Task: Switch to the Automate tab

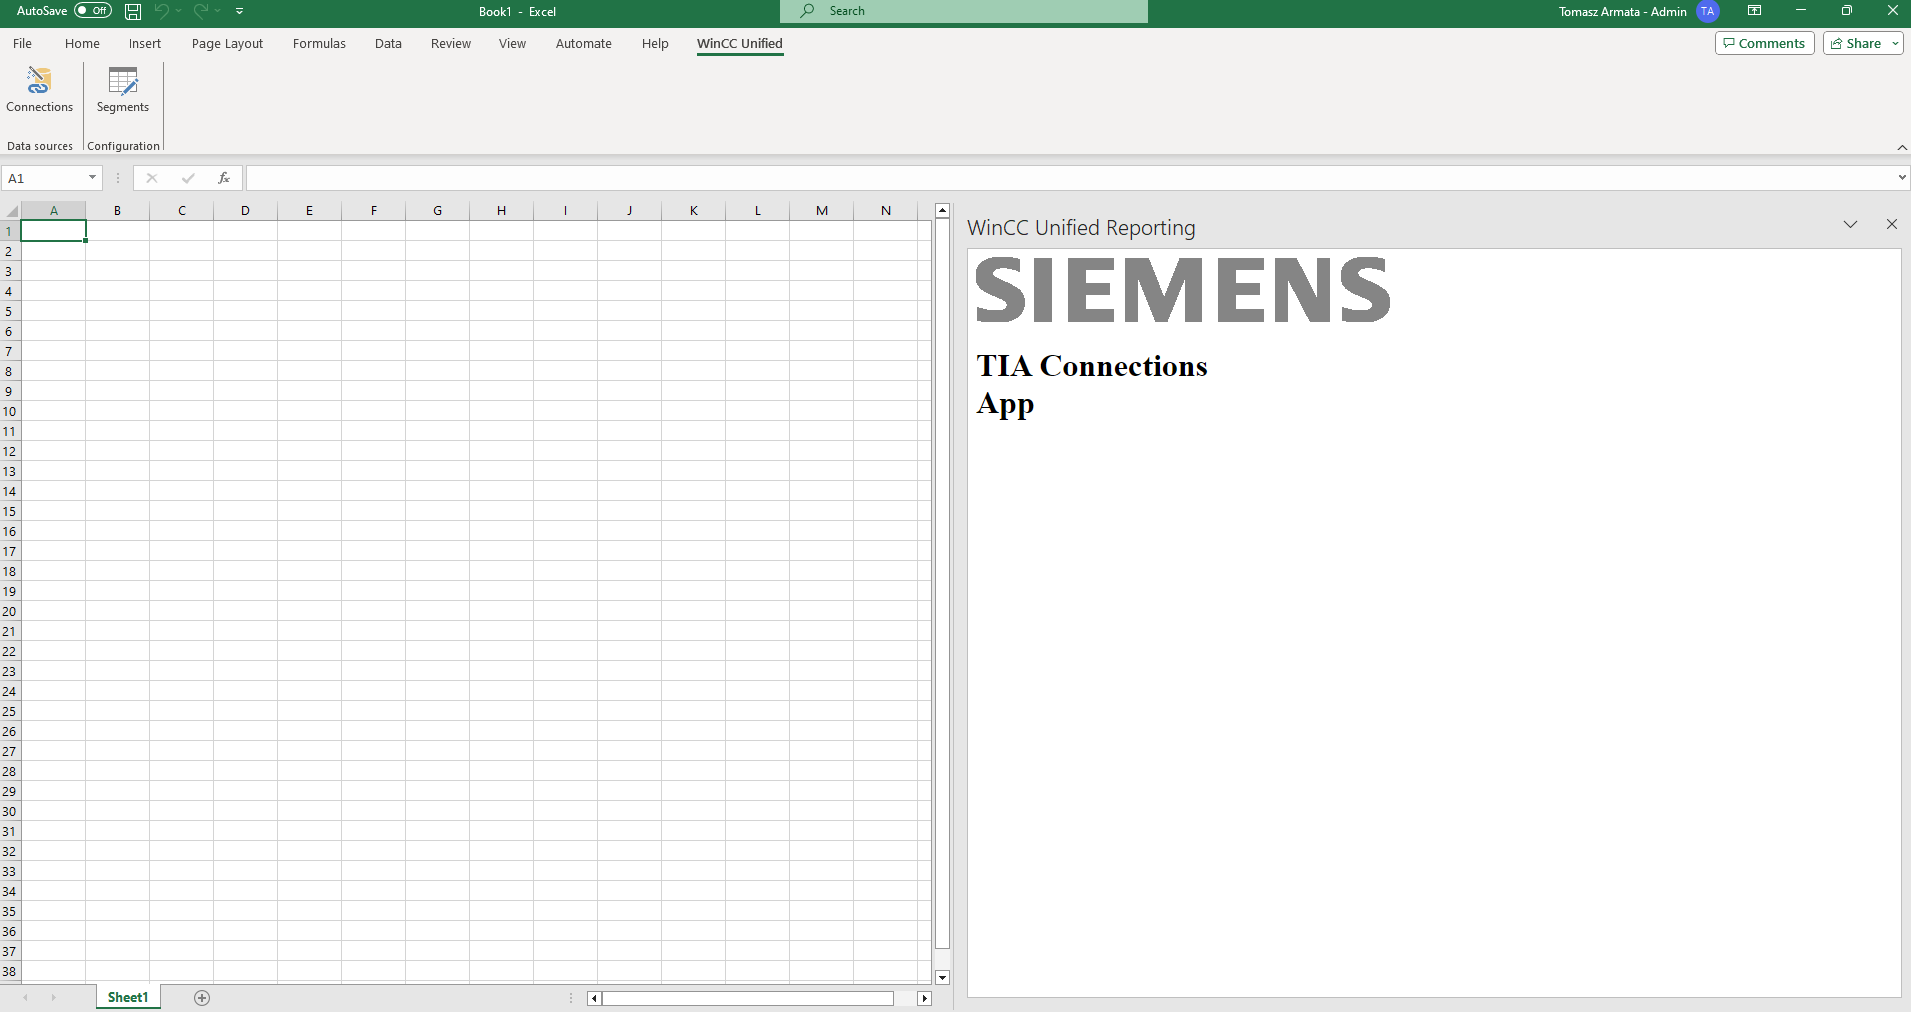Action: tap(584, 44)
